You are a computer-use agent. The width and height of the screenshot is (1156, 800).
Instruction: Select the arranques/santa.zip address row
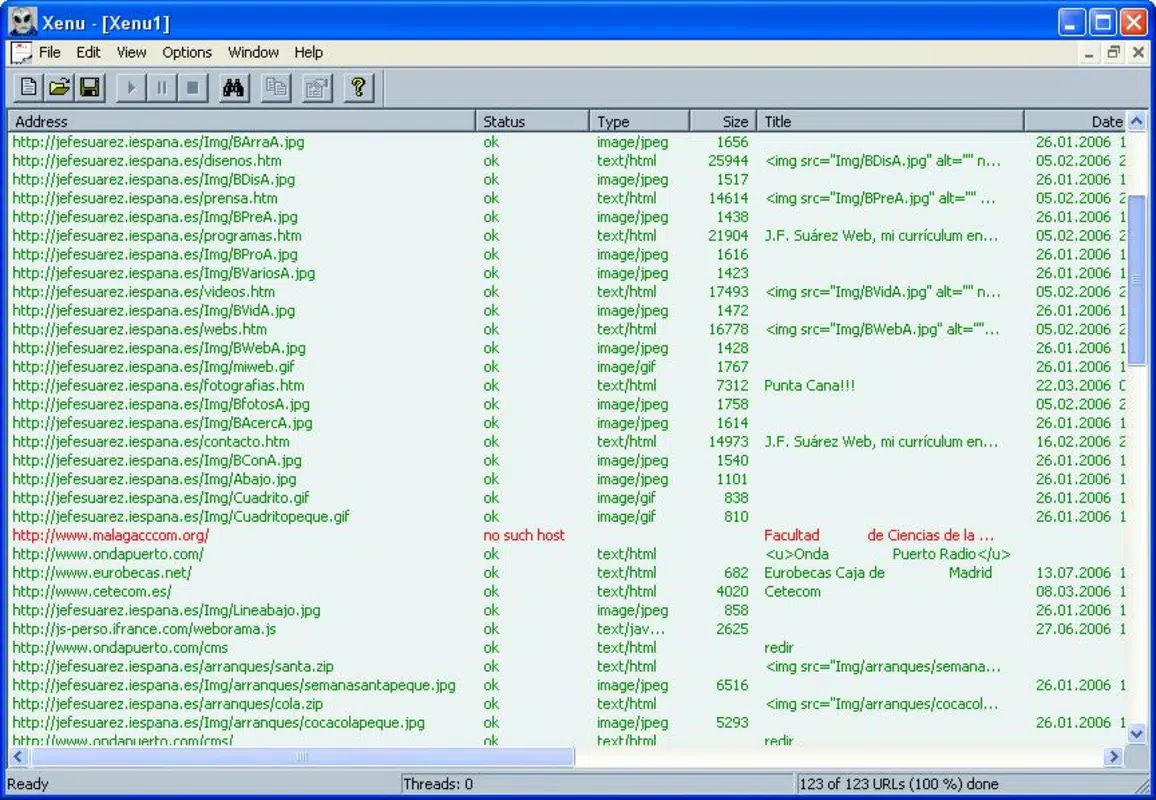173,667
